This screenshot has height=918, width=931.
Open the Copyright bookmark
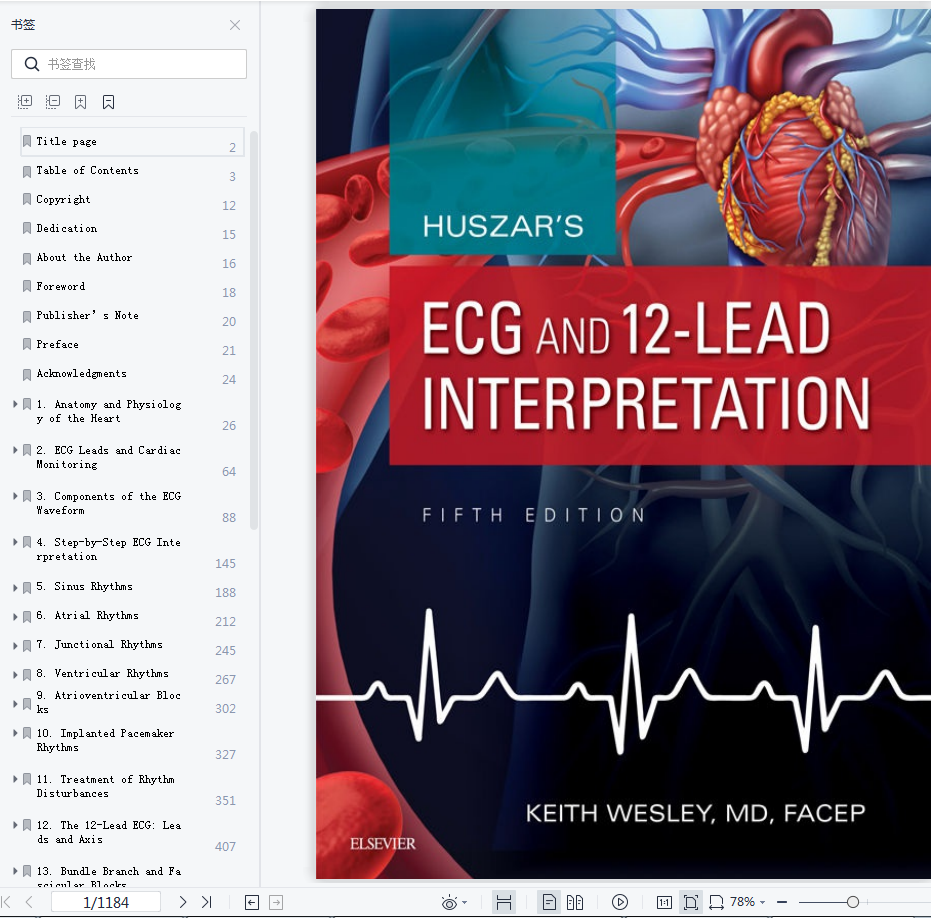132,200
